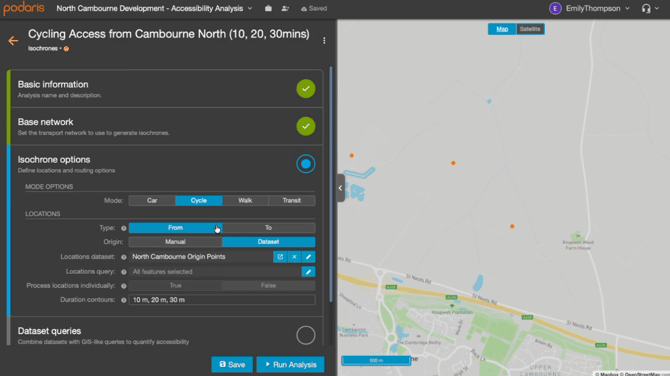Click the panel vertical scrollbar

[x=331, y=184]
